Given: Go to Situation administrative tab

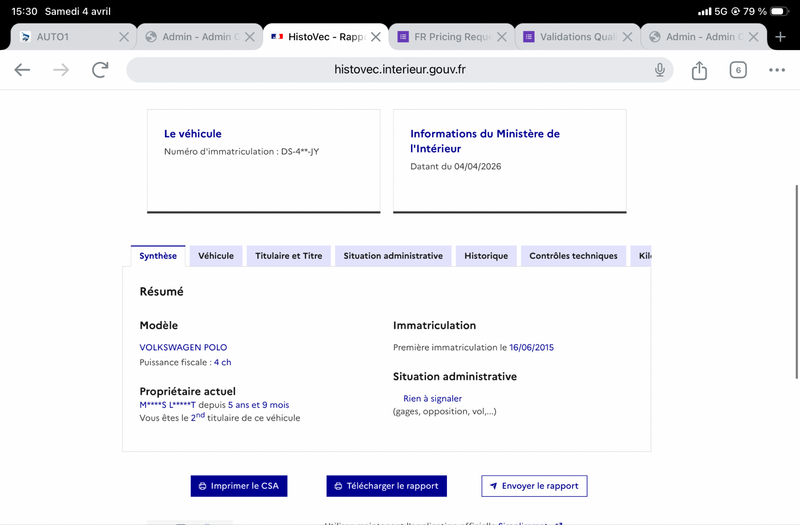Looking at the screenshot, I should (x=393, y=256).
